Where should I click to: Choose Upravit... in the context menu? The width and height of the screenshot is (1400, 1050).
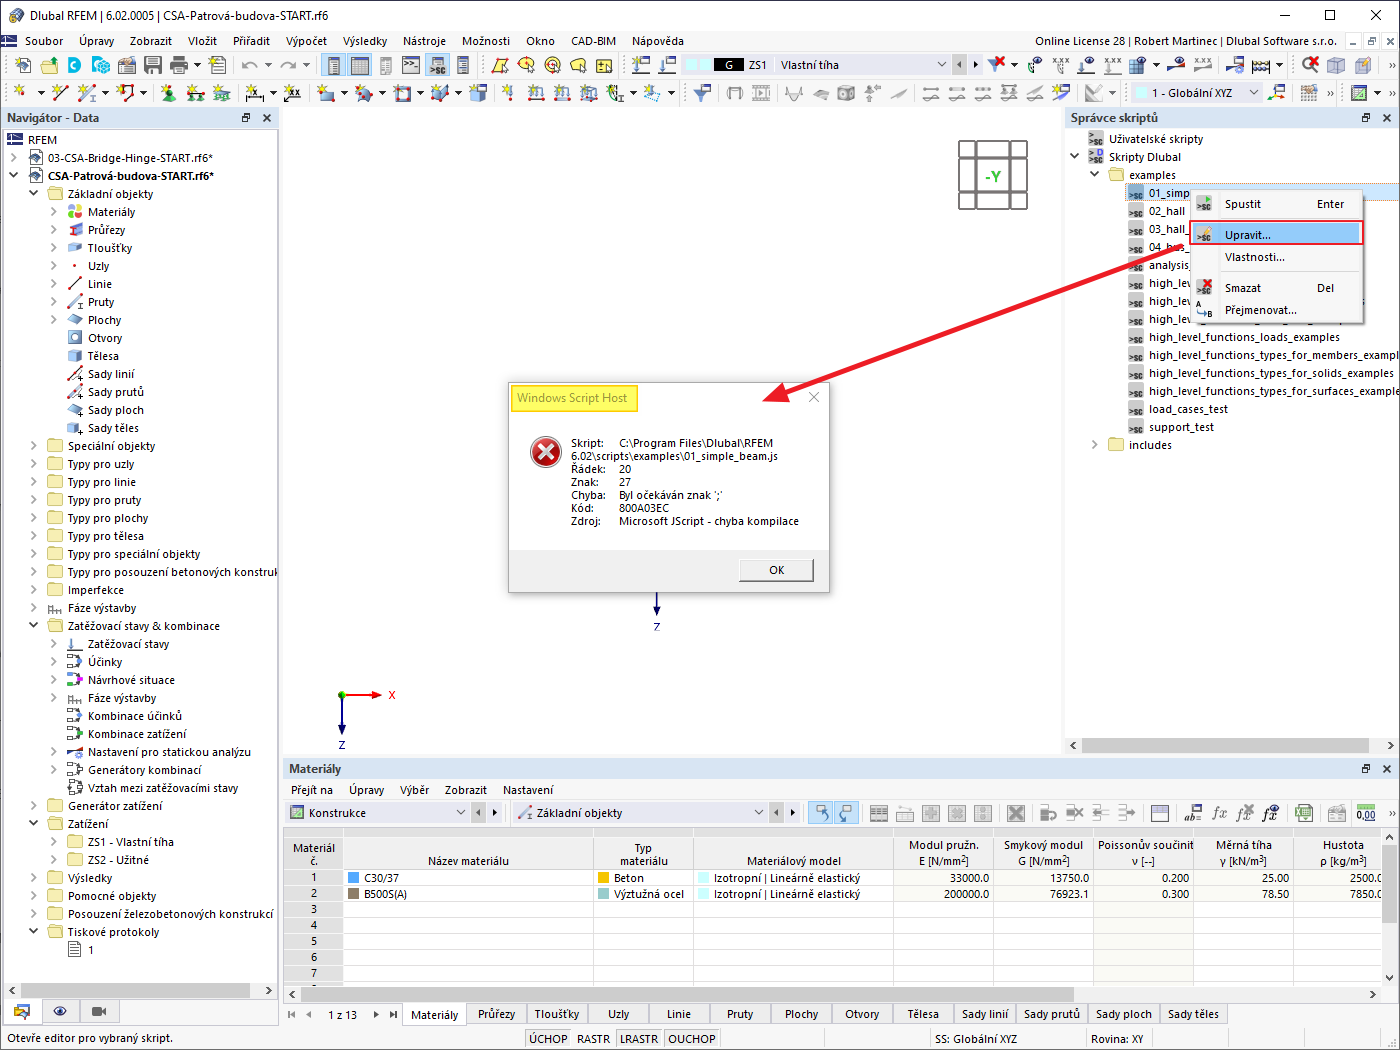tap(1277, 235)
